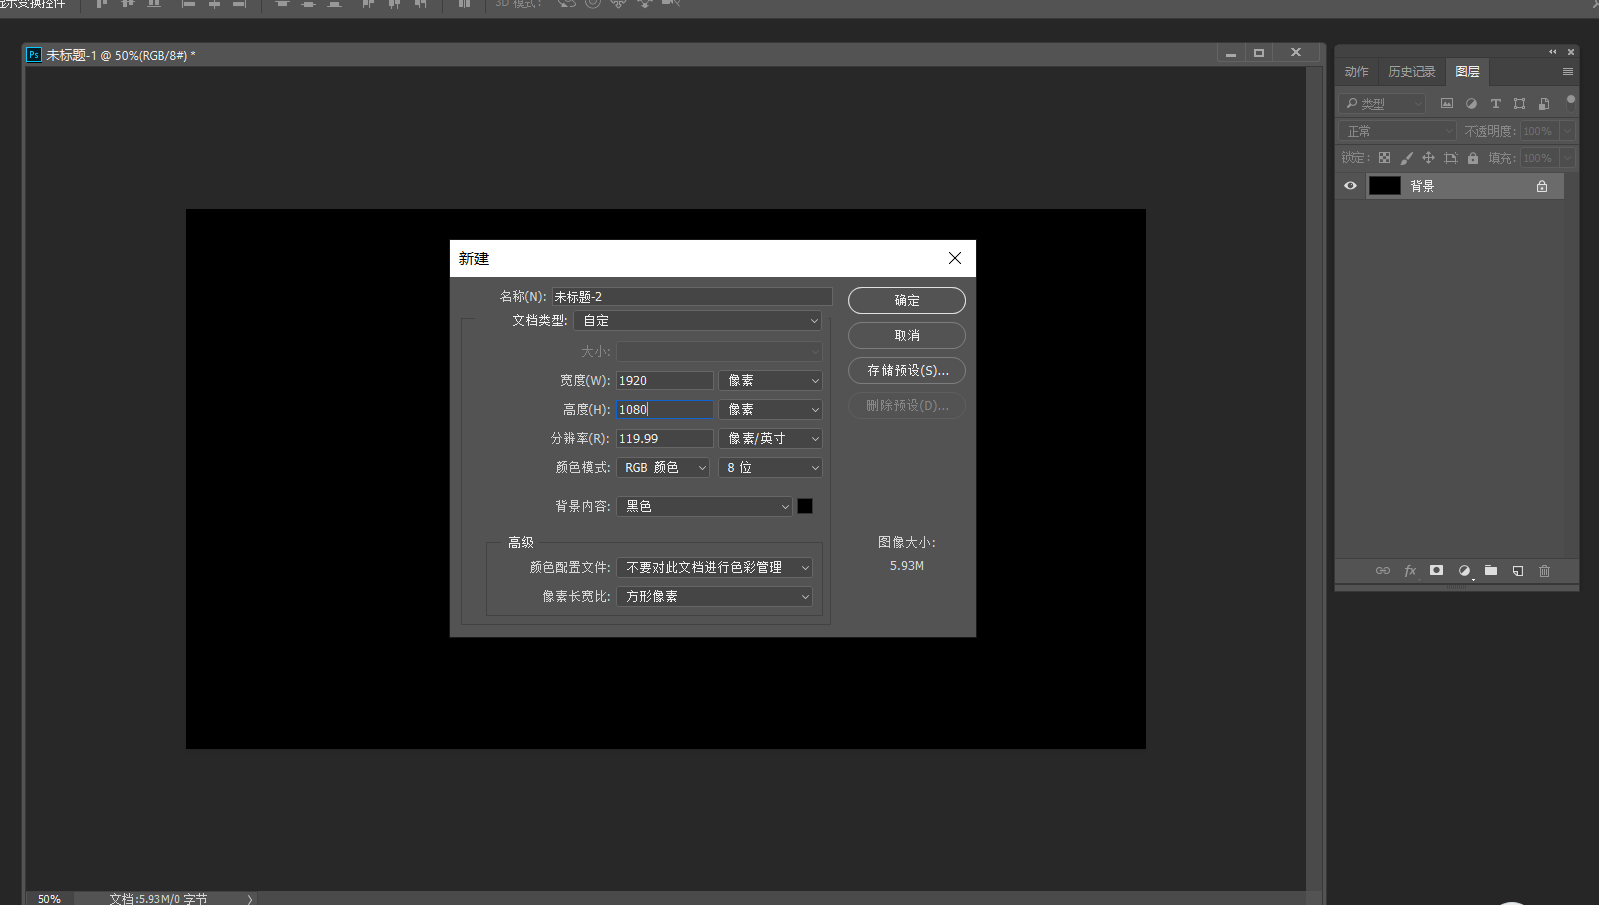1599x905 pixels.
Task: Switch to the 历史记录 tab
Action: [1411, 72]
